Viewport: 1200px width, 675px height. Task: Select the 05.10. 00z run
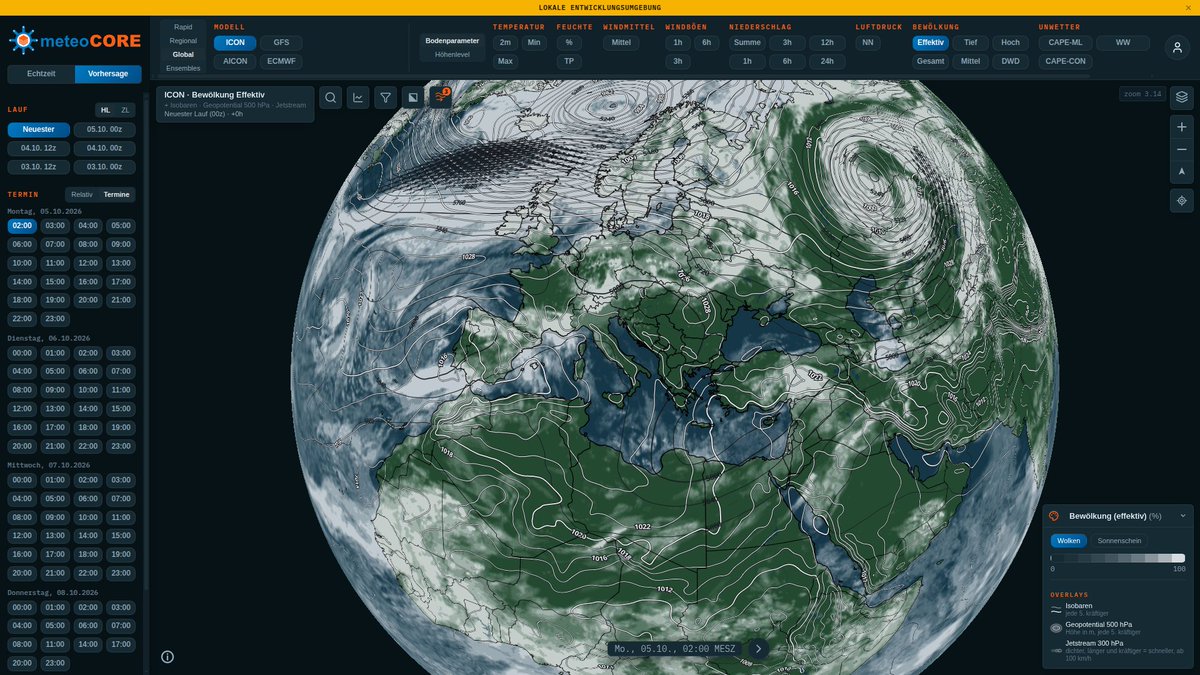tap(104, 130)
